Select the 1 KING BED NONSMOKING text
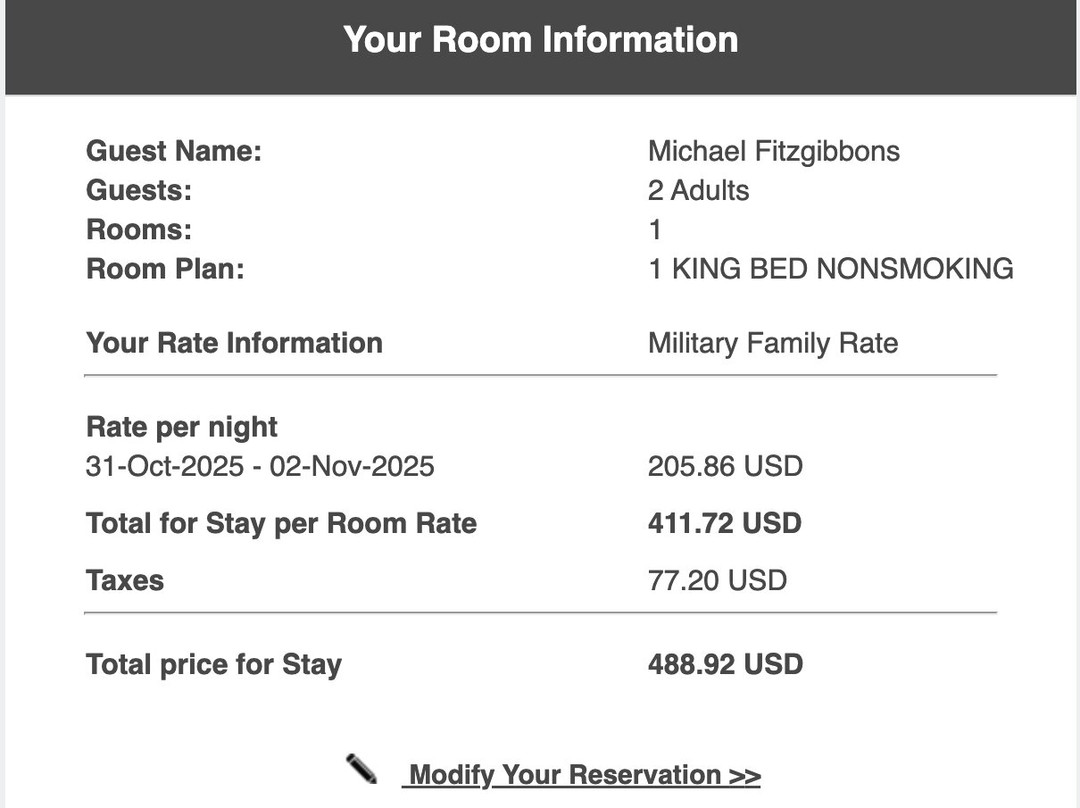Image resolution: width=1080 pixels, height=808 pixels. click(x=830, y=269)
